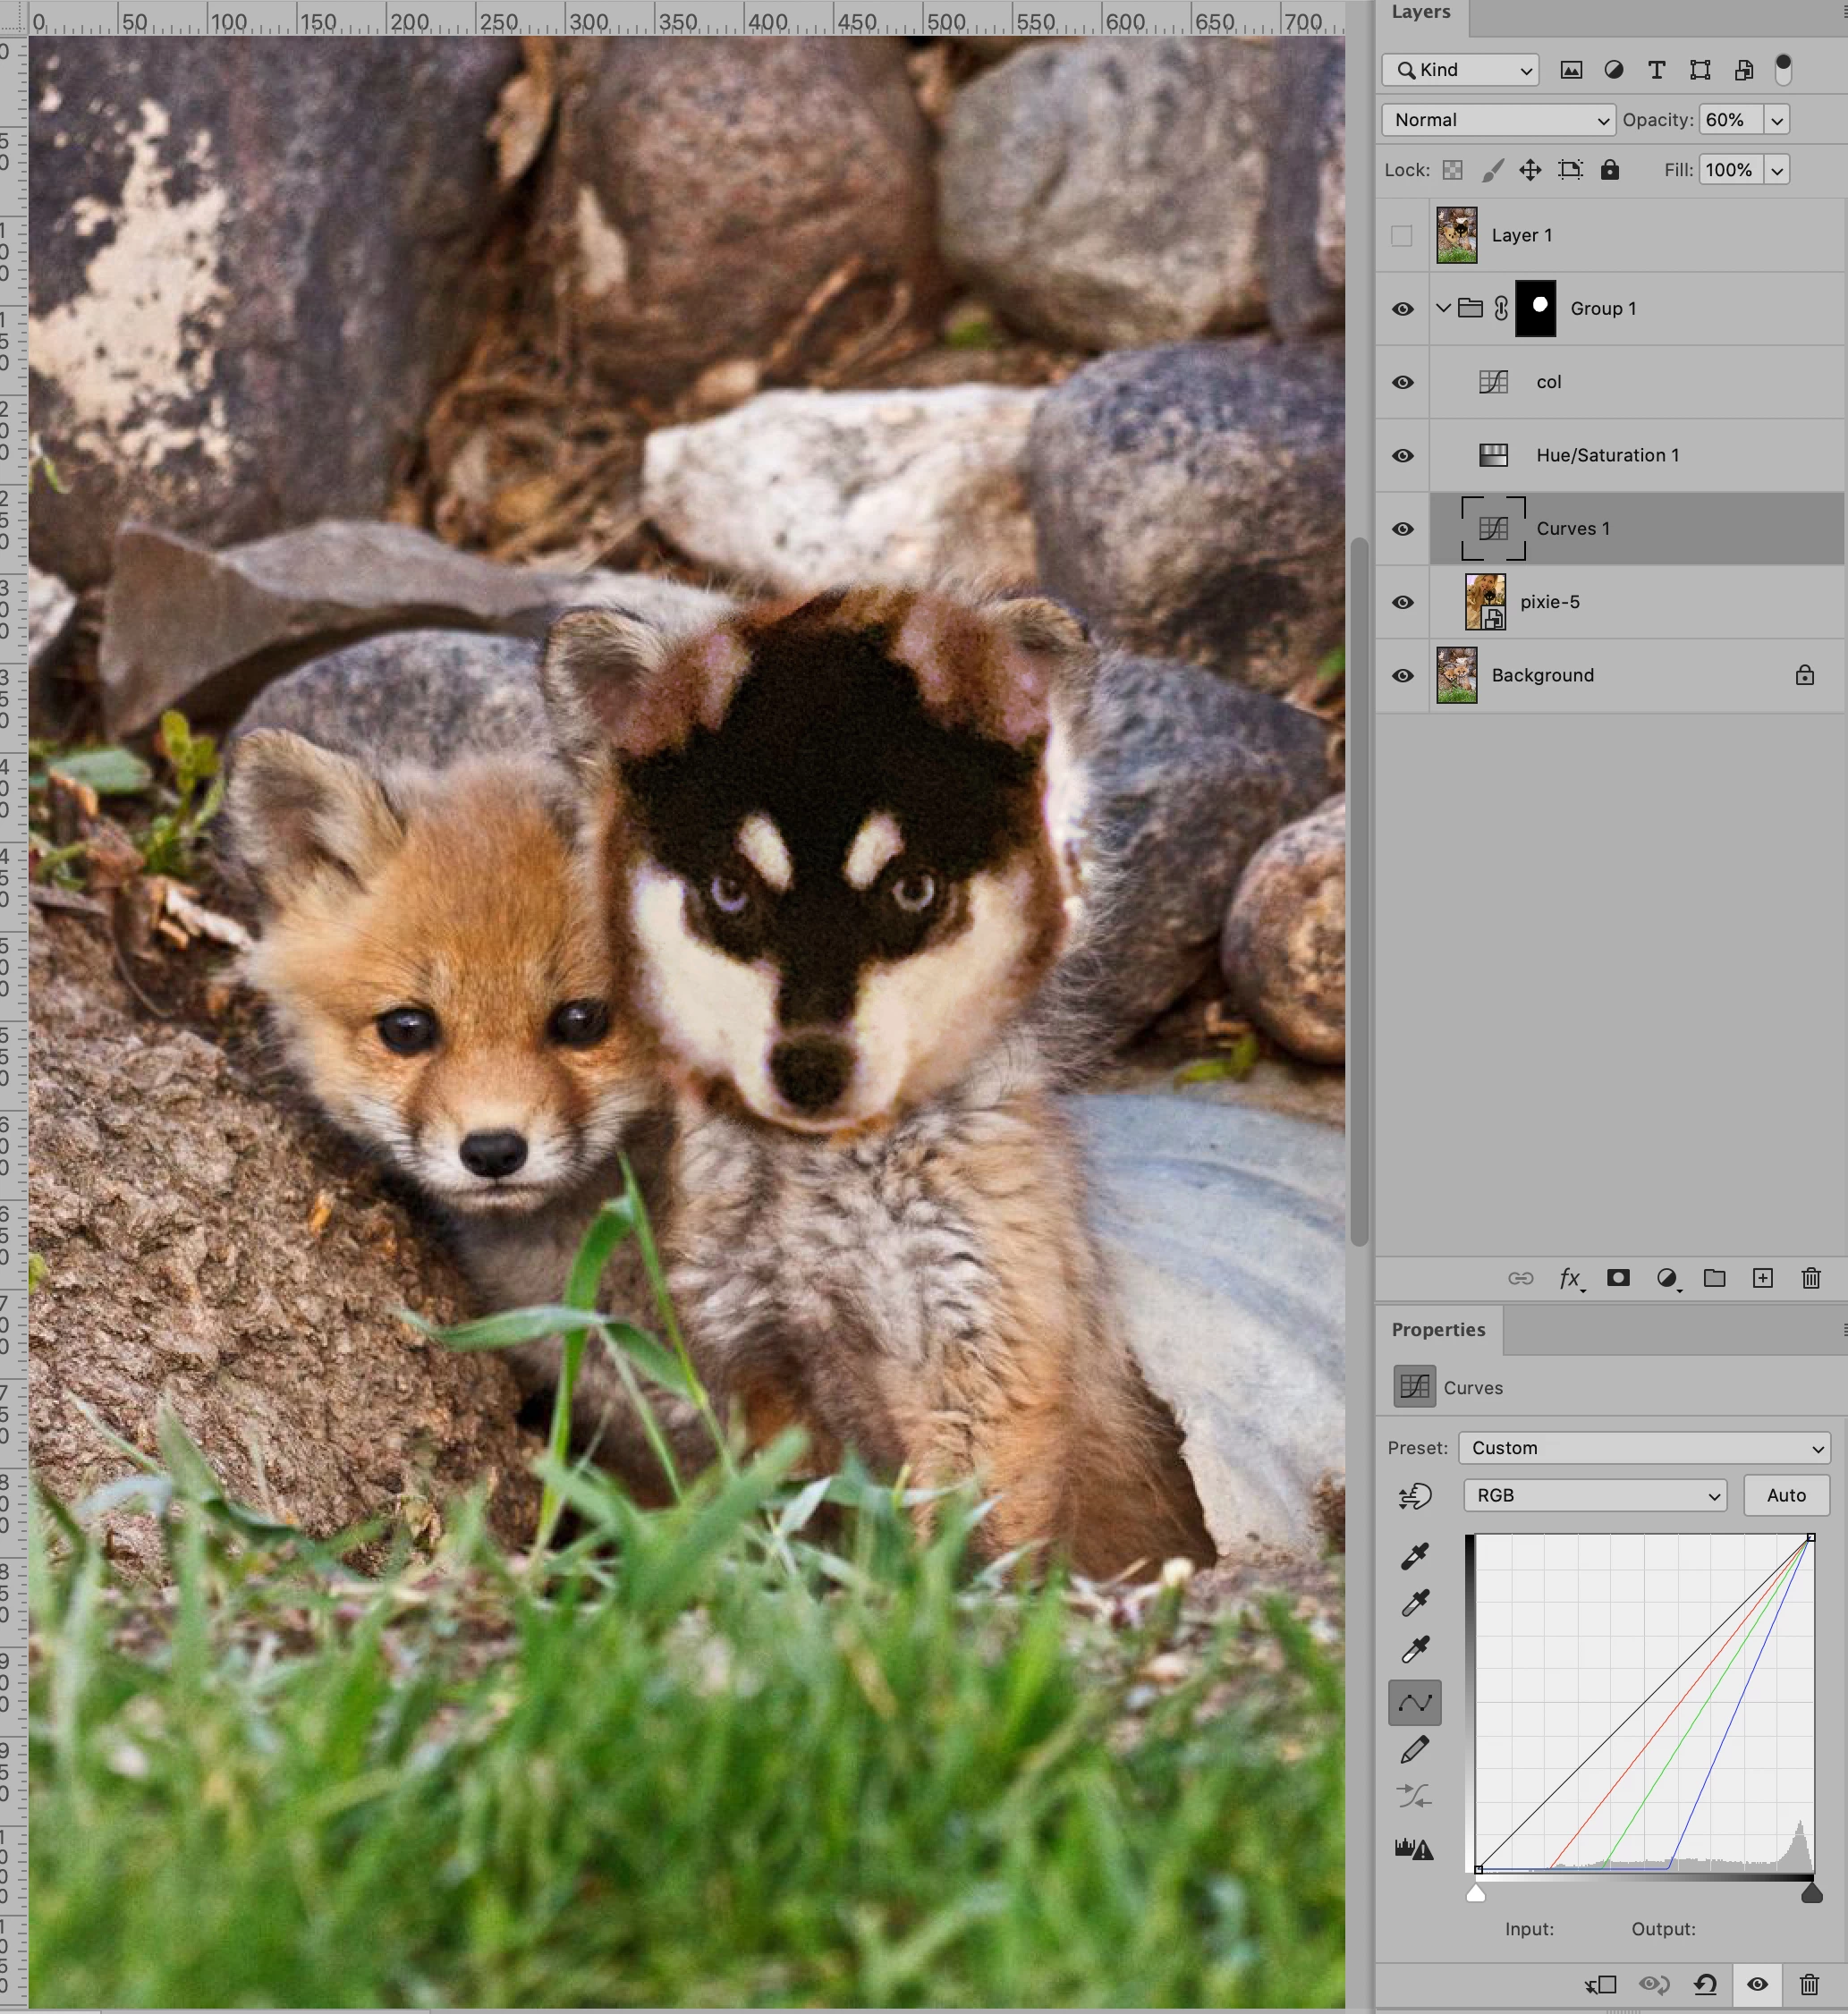Select the draw-curve pencil tool
1848x2014 pixels.
coord(1414,1750)
